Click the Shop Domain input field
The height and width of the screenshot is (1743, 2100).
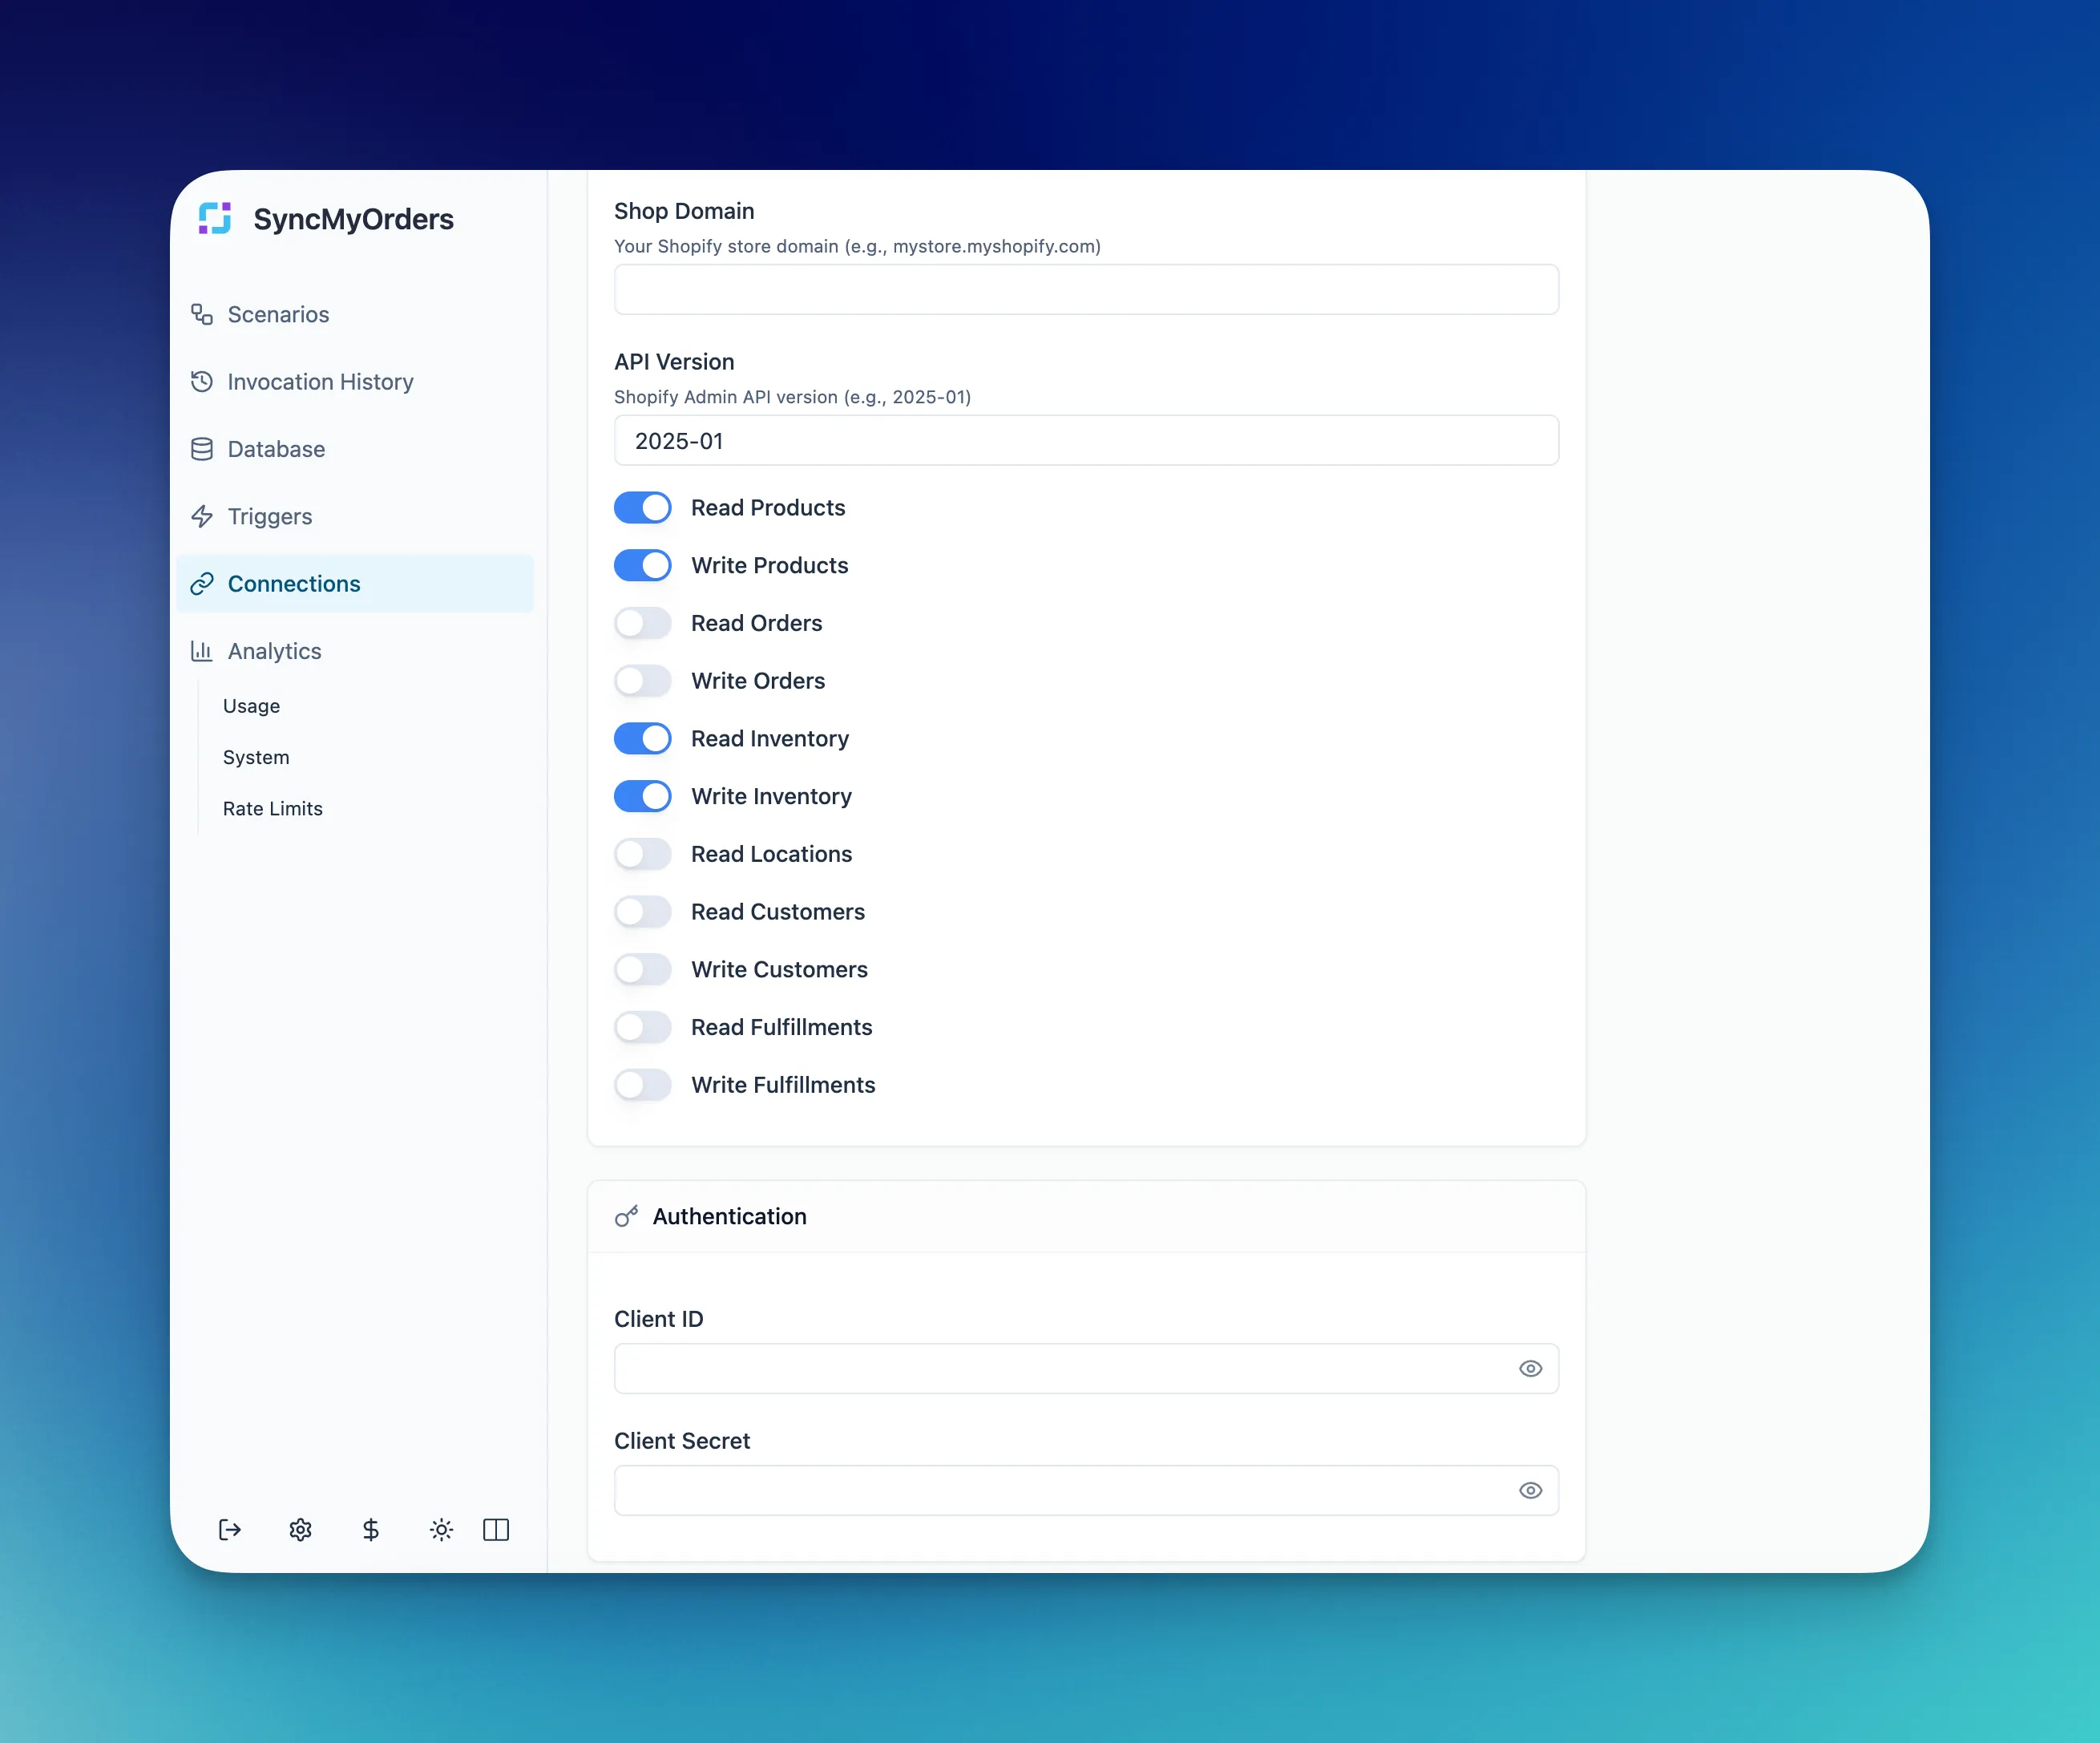pos(1085,290)
